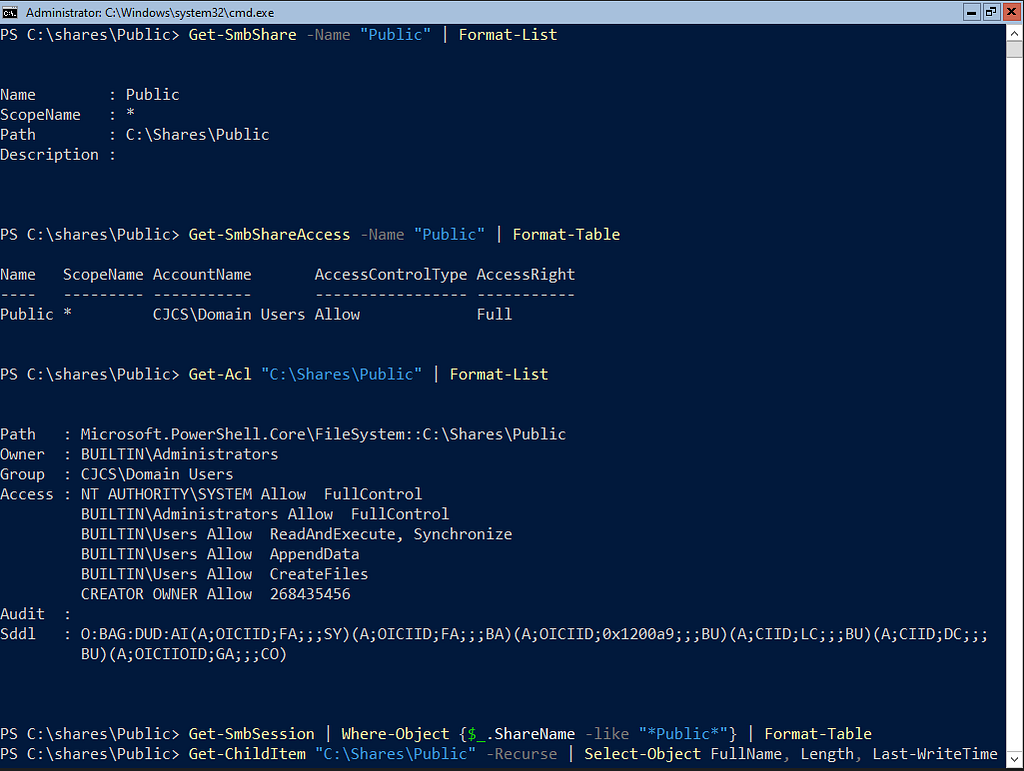1024x771 pixels.
Task: Click the '-Recurse' parameter text
Action: [522, 754]
